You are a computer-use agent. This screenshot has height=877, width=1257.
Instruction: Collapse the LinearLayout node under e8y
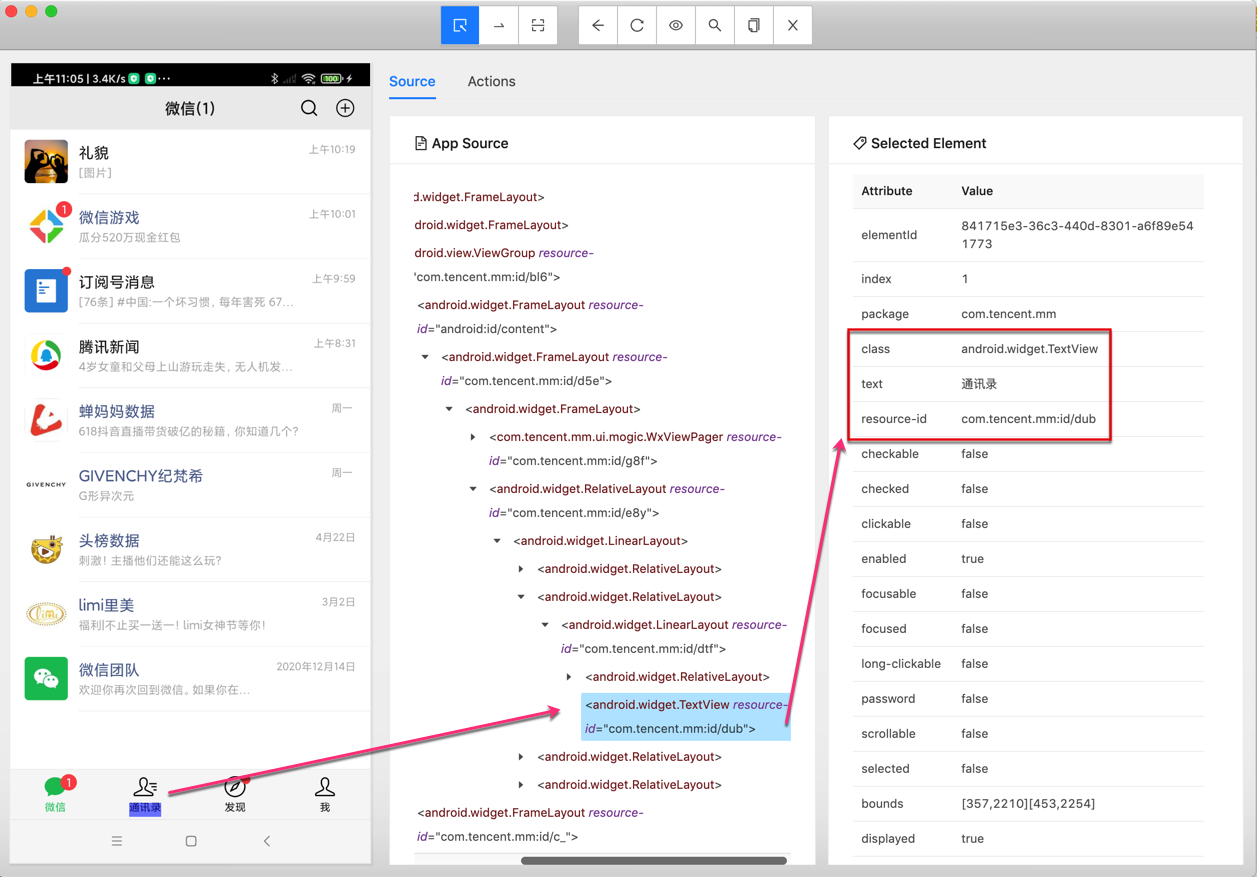coord(497,541)
